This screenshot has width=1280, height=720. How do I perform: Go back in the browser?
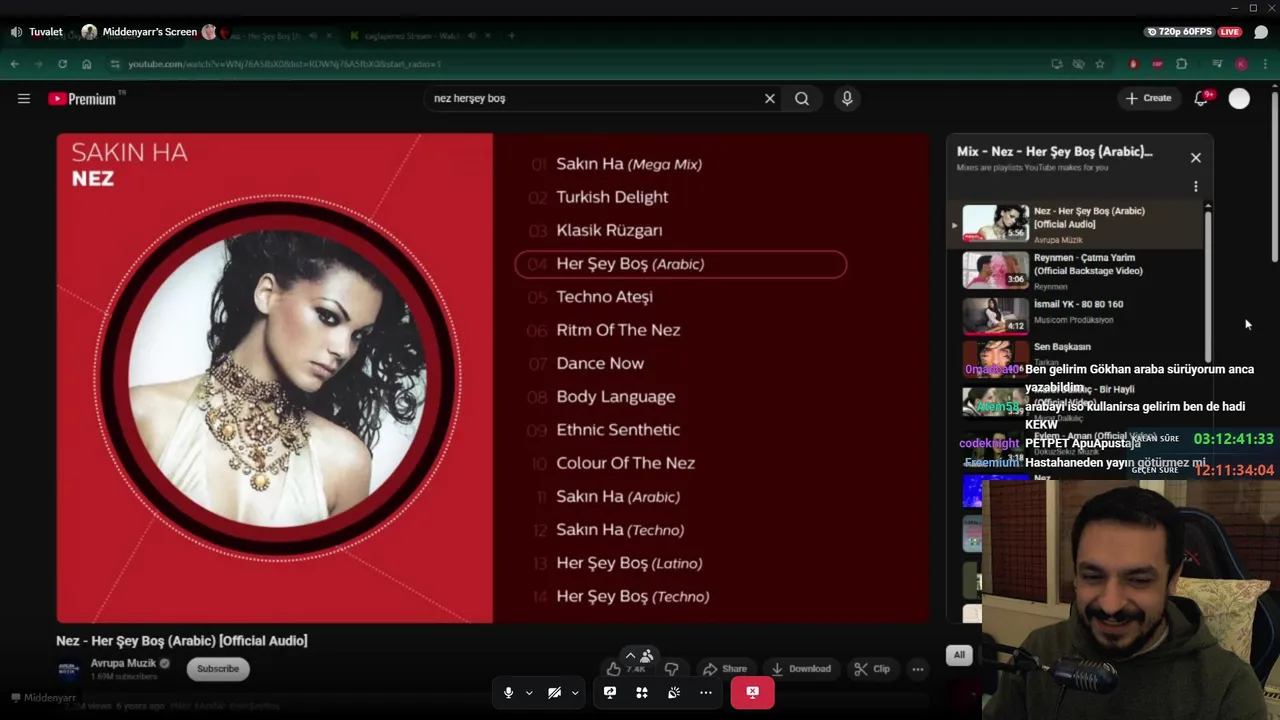pos(15,64)
